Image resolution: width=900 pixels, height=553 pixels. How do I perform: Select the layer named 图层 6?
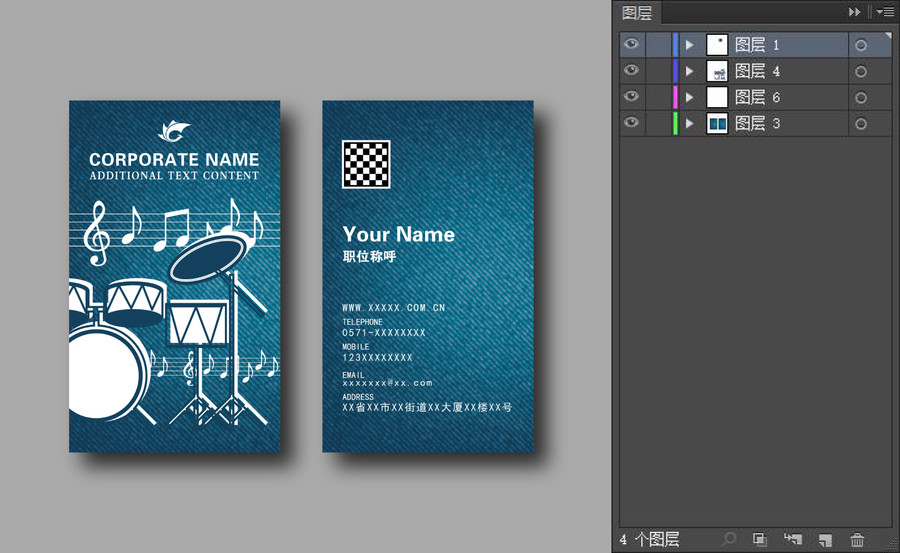[x=757, y=97]
